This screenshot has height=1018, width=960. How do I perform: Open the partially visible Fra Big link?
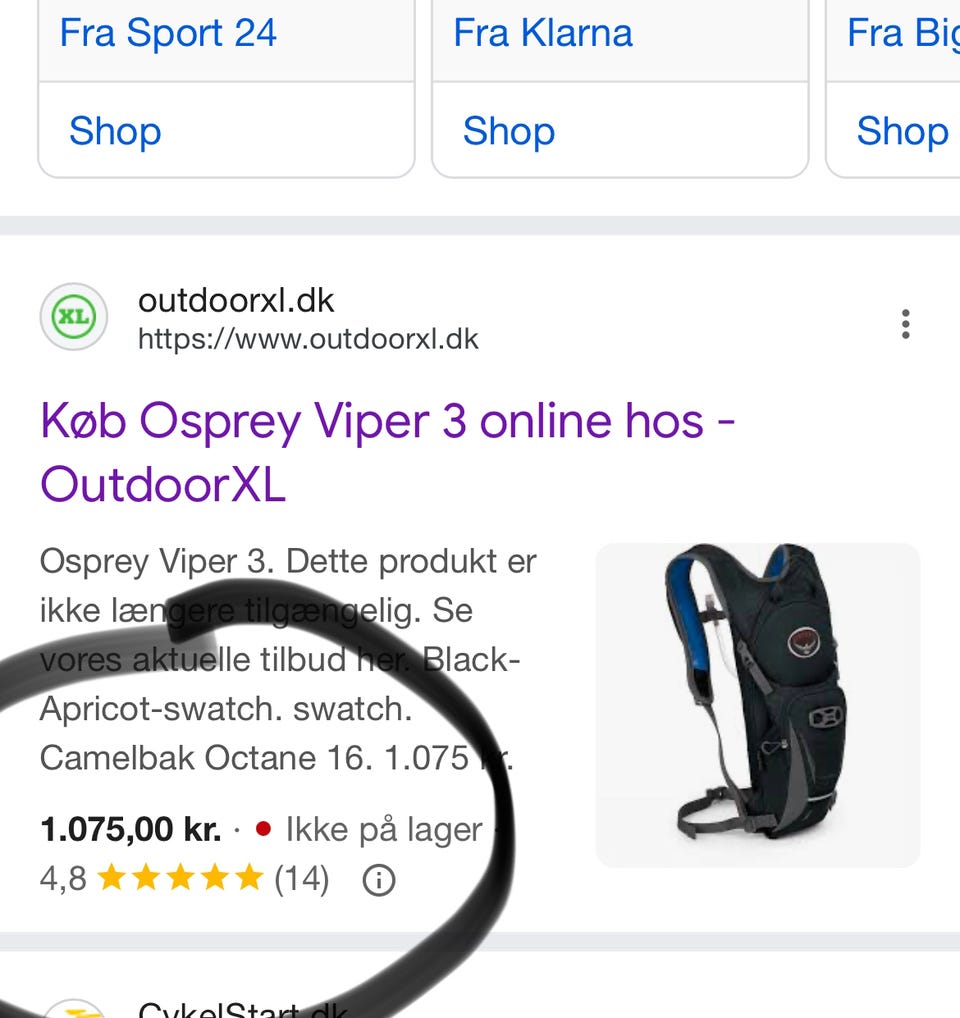click(x=903, y=33)
